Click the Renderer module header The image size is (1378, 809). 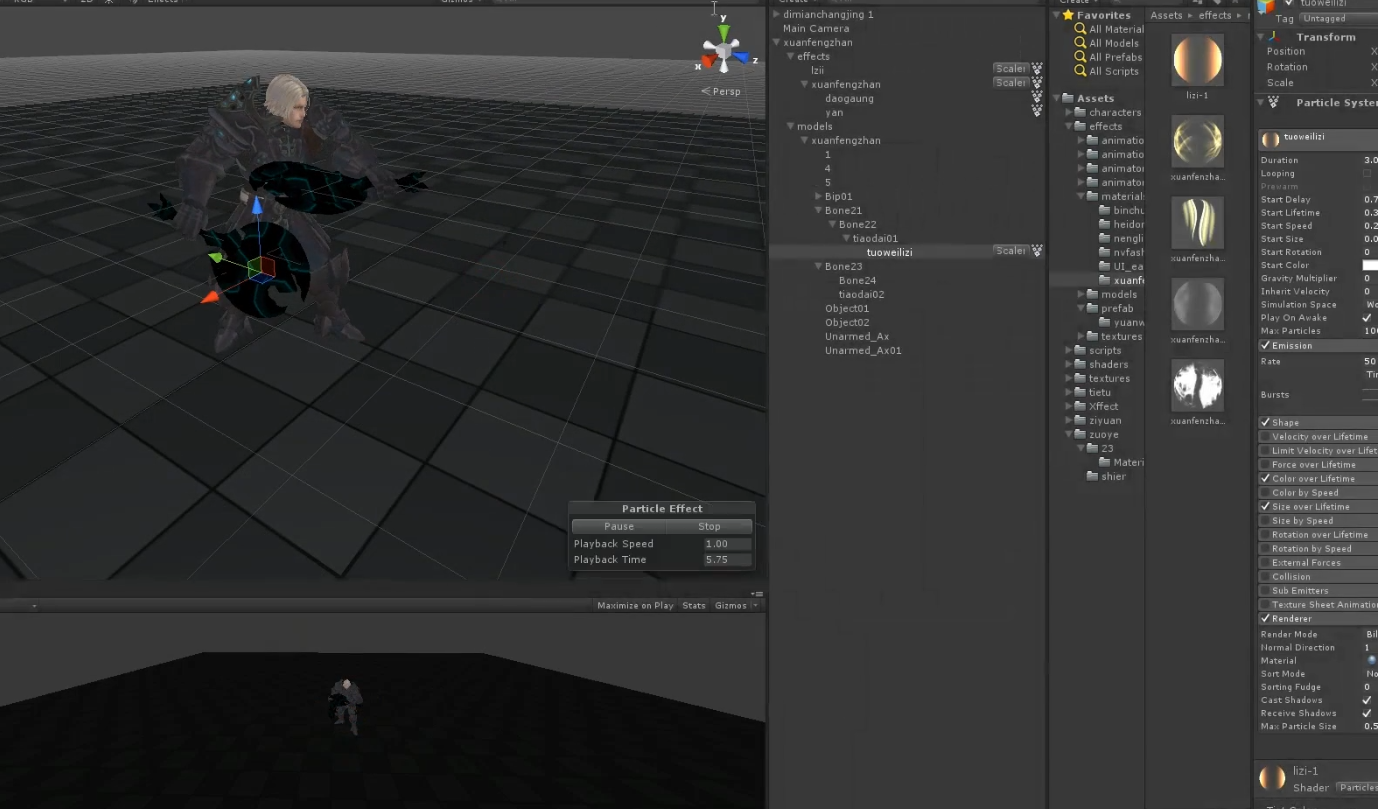[1318, 618]
